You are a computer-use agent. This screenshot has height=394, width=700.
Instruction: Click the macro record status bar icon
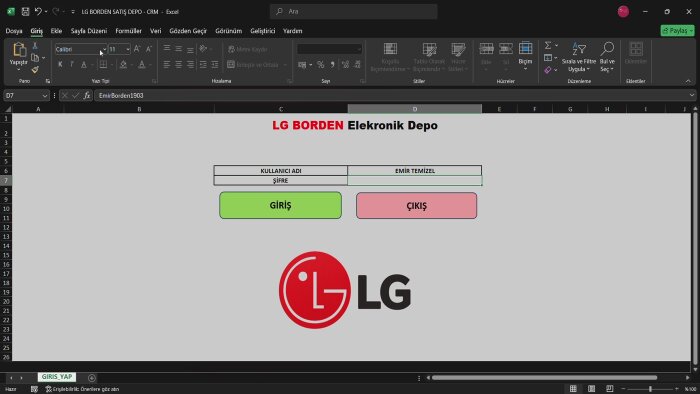pos(34,389)
